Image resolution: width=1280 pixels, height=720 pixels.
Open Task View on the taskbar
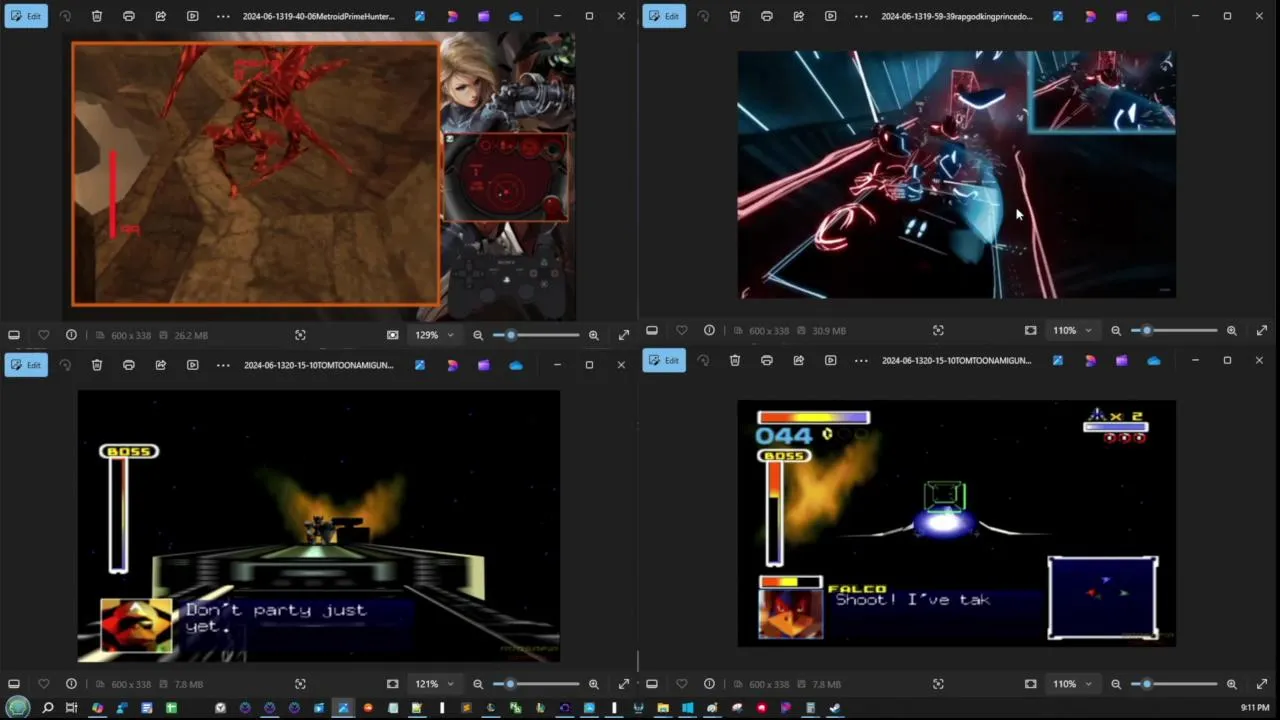pos(71,708)
